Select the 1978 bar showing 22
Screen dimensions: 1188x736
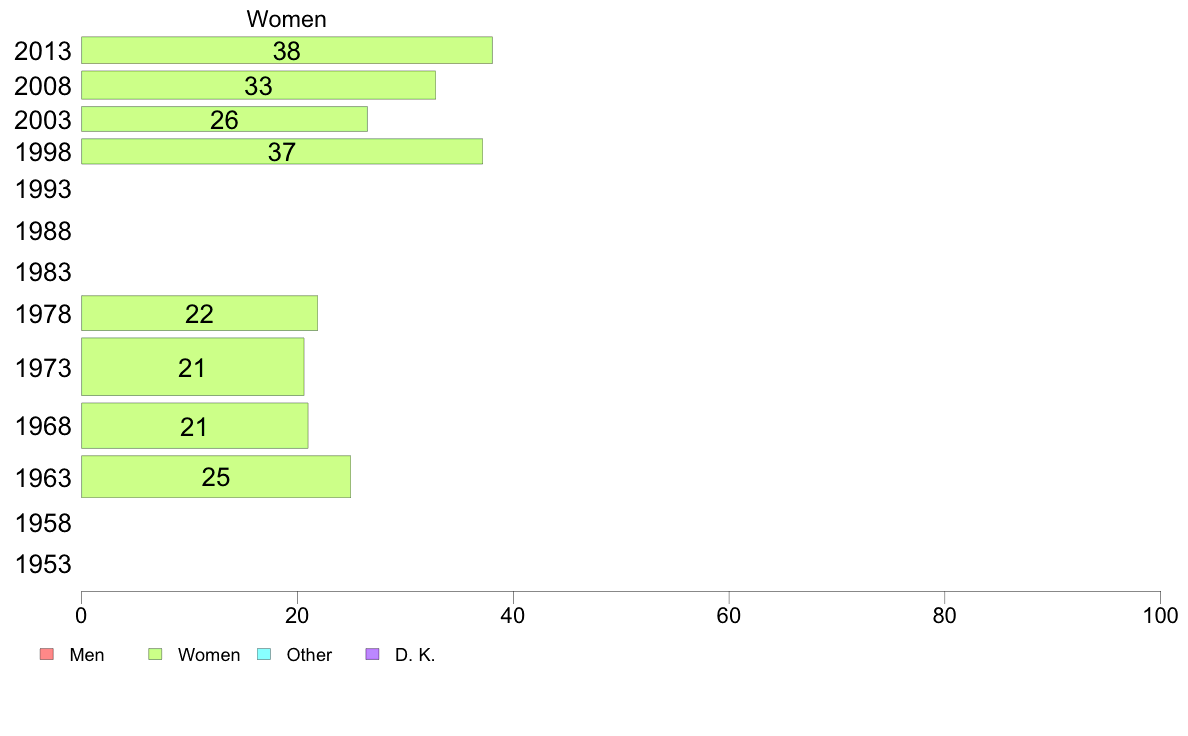point(199,313)
